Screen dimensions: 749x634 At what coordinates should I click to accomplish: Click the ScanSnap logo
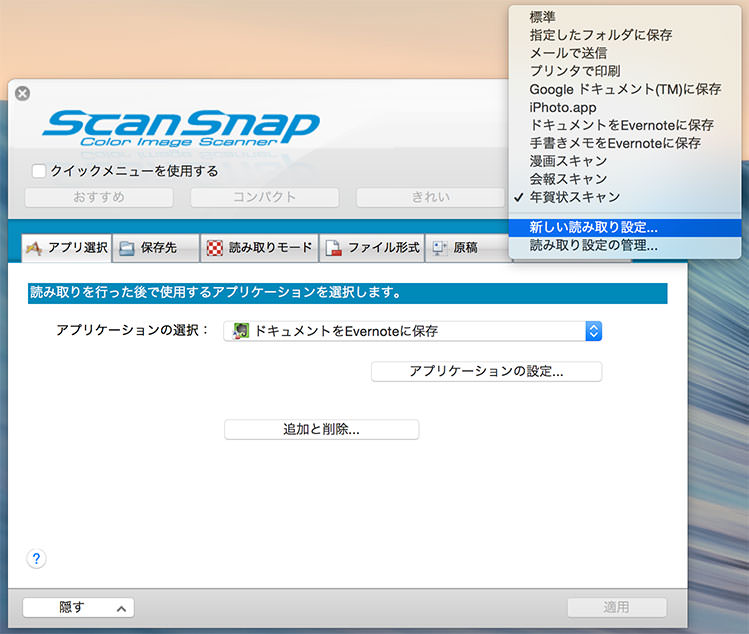click(181, 127)
